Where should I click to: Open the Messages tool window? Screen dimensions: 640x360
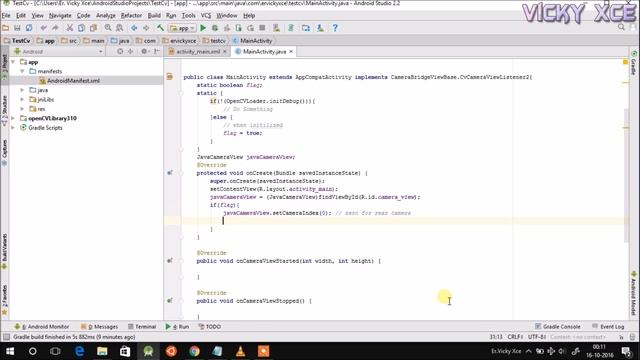(x=99, y=327)
